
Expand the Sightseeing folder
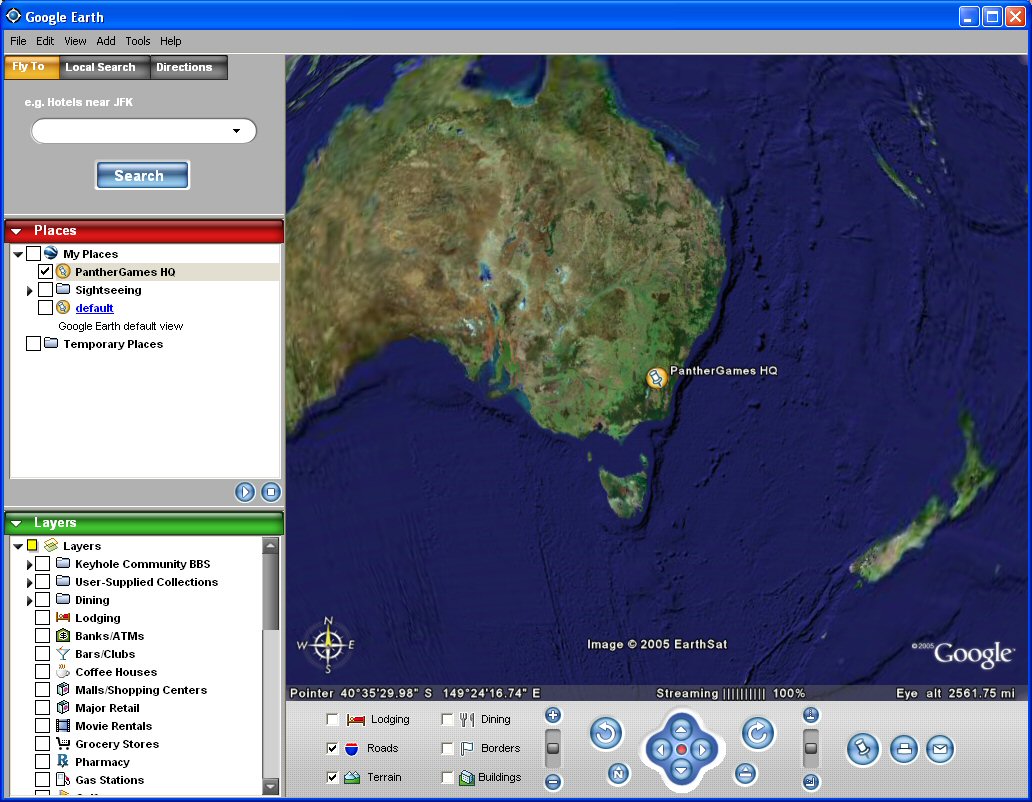pyautogui.click(x=30, y=291)
